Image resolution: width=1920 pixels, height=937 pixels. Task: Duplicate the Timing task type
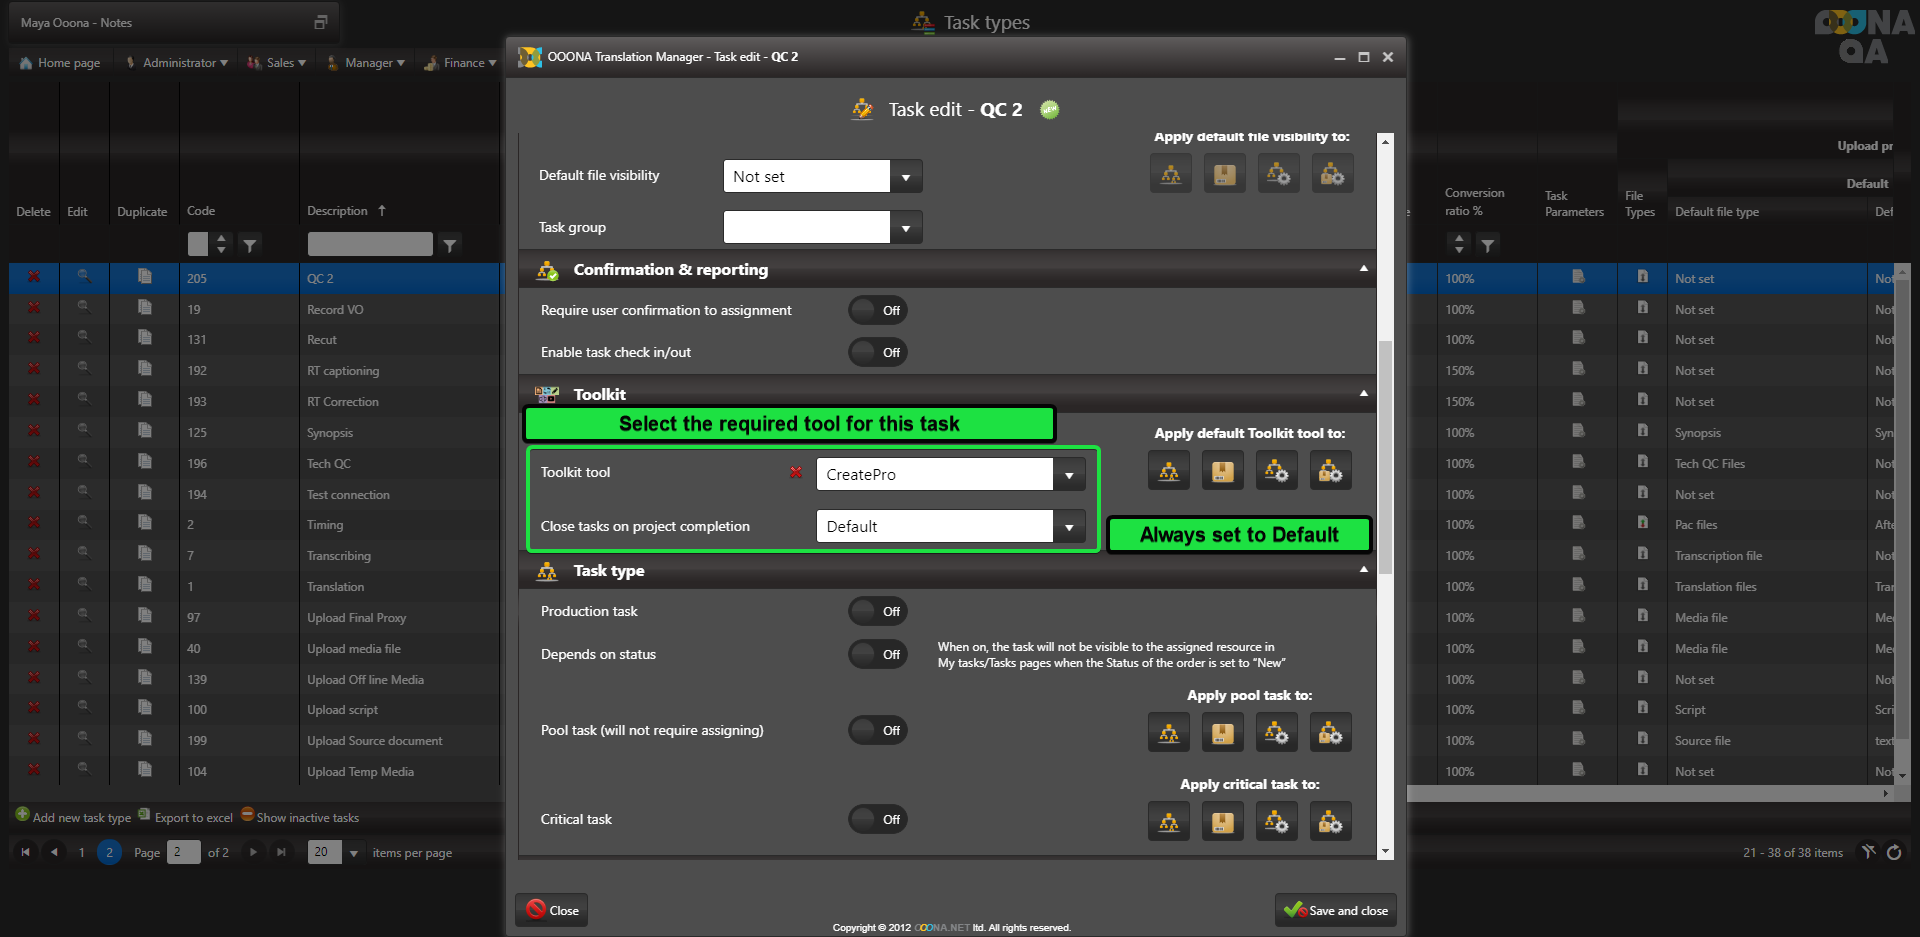(x=144, y=524)
